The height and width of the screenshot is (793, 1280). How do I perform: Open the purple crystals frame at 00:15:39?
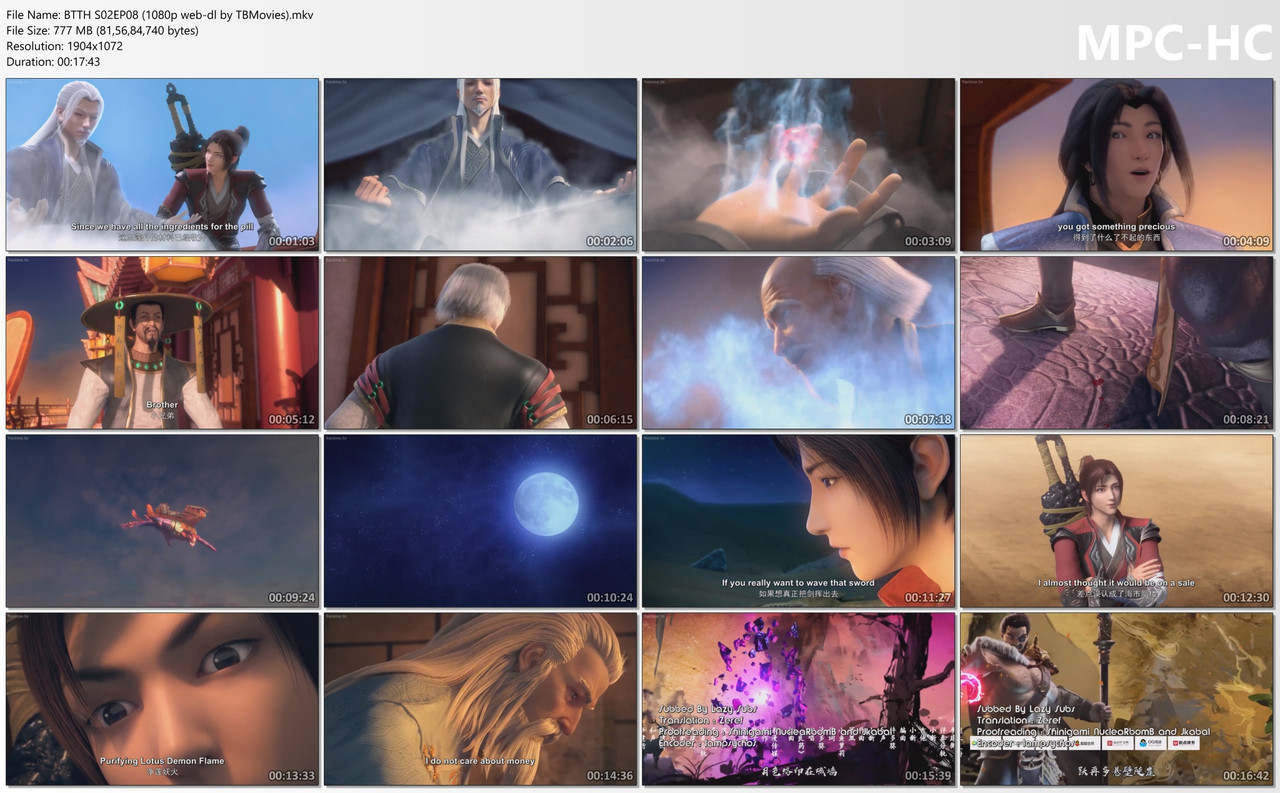(798, 699)
